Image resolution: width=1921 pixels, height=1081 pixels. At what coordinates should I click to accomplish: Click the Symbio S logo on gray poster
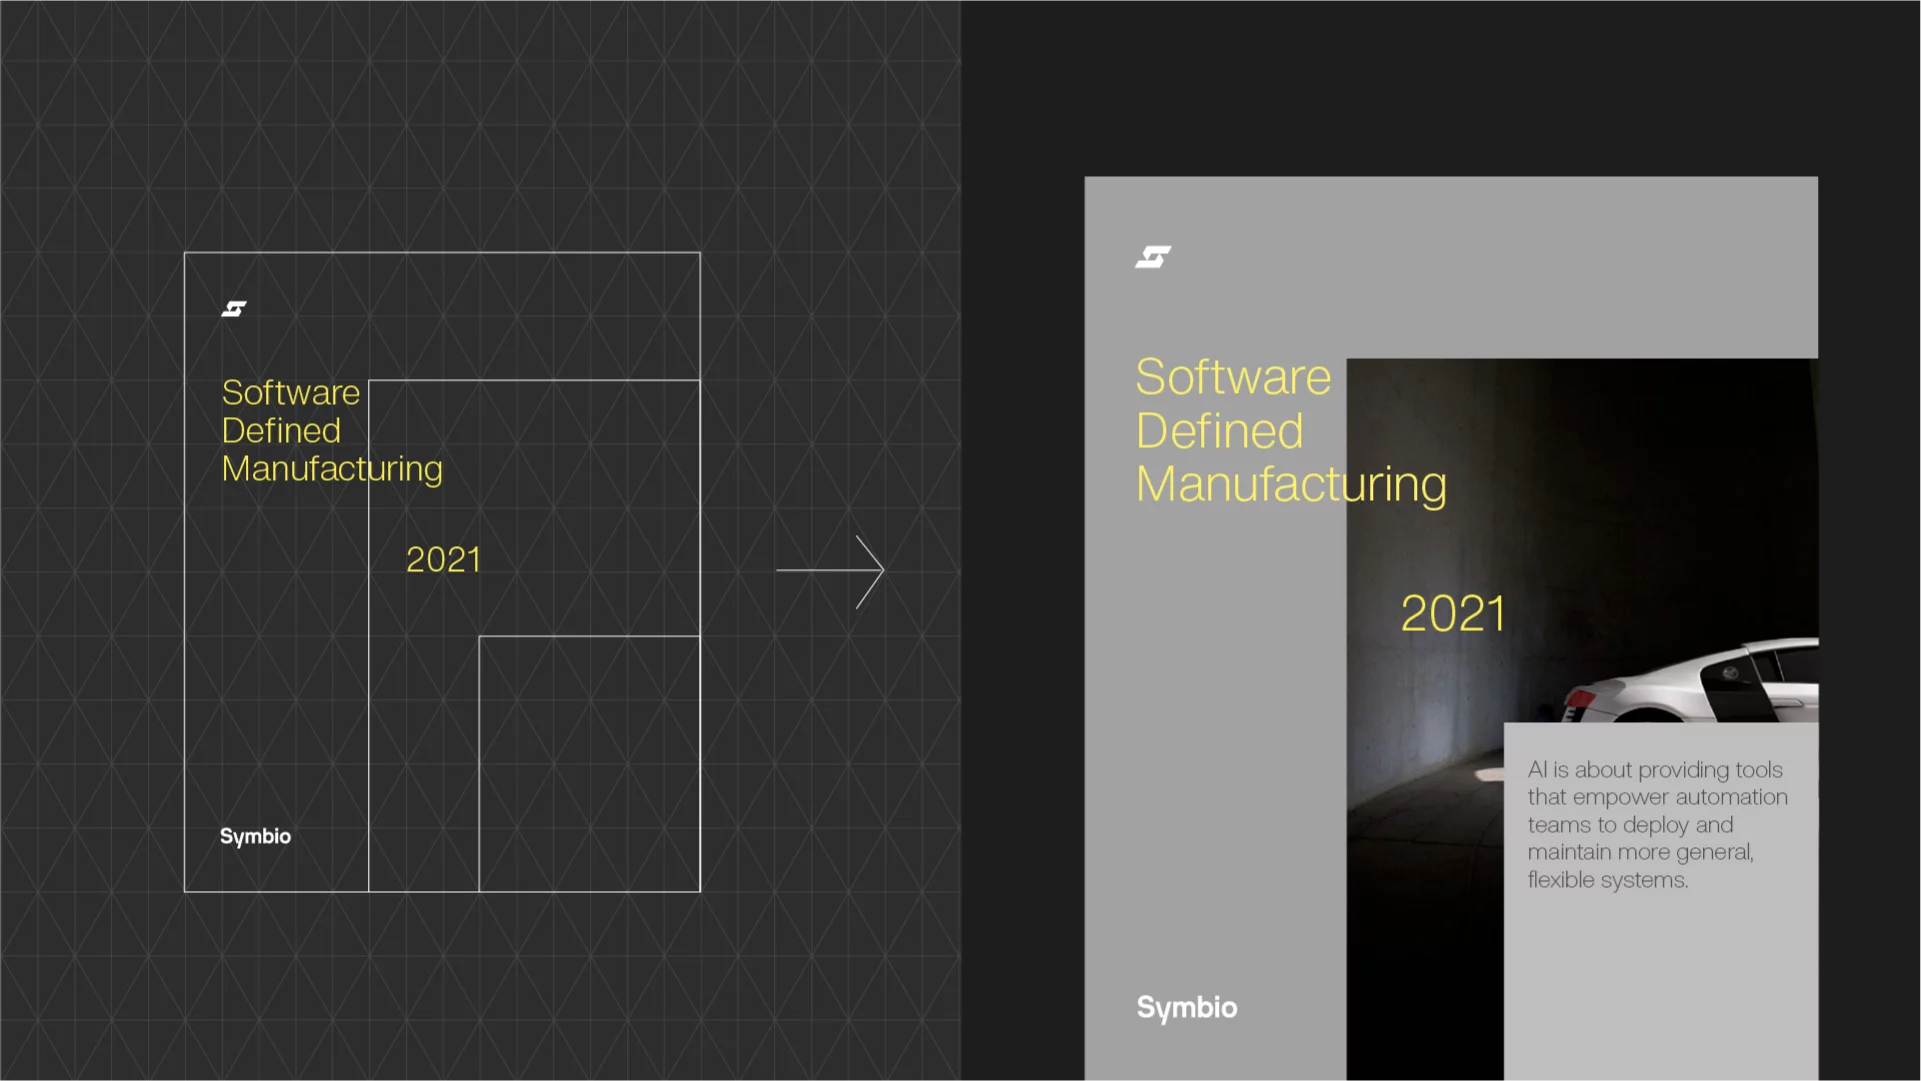(x=1153, y=257)
